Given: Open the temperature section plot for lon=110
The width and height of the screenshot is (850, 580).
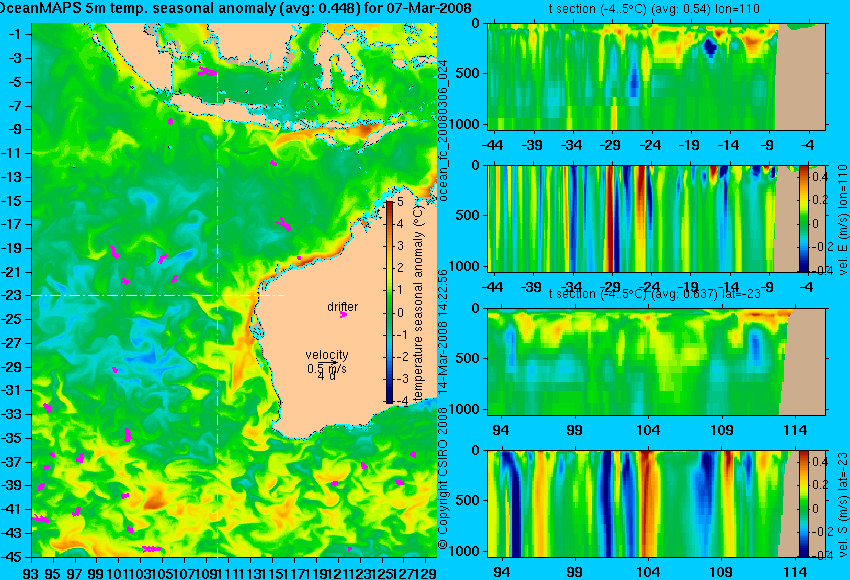Looking at the screenshot, I should (x=656, y=76).
